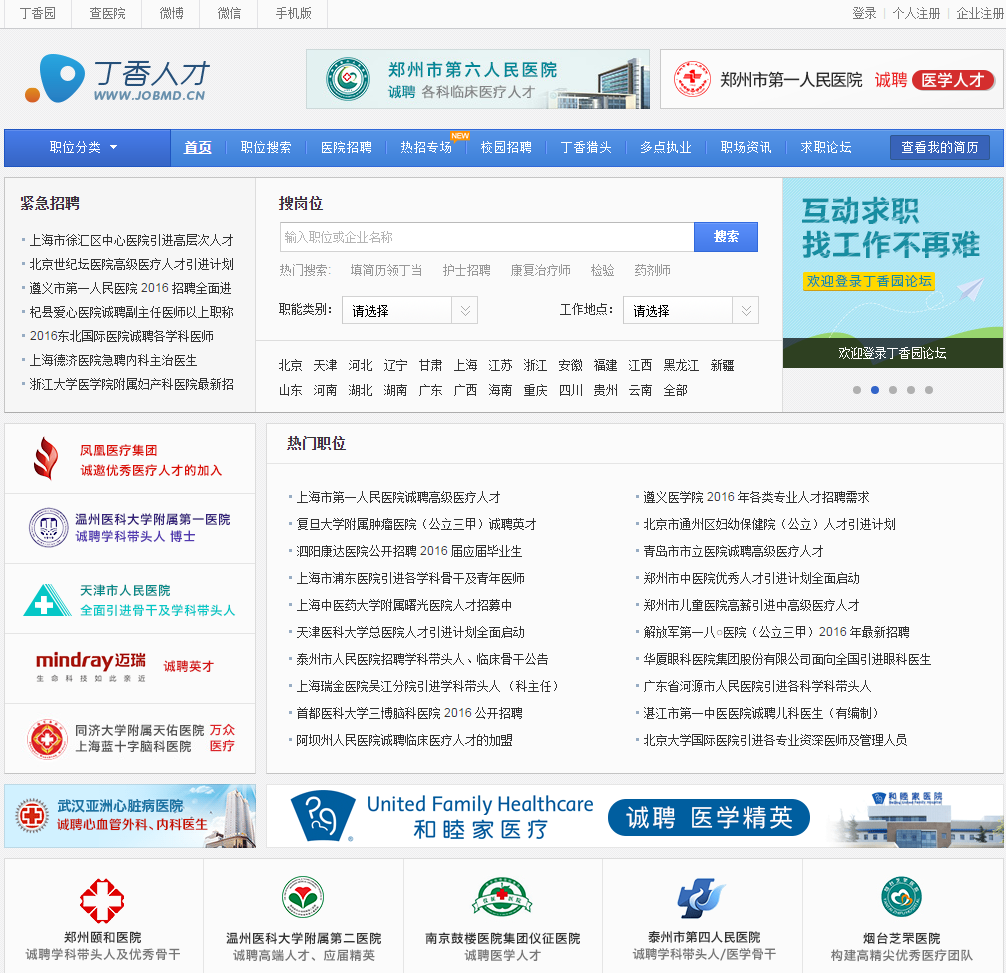Click the blue 搜索 button
Screen dimensions: 1006x973
pos(726,237)
